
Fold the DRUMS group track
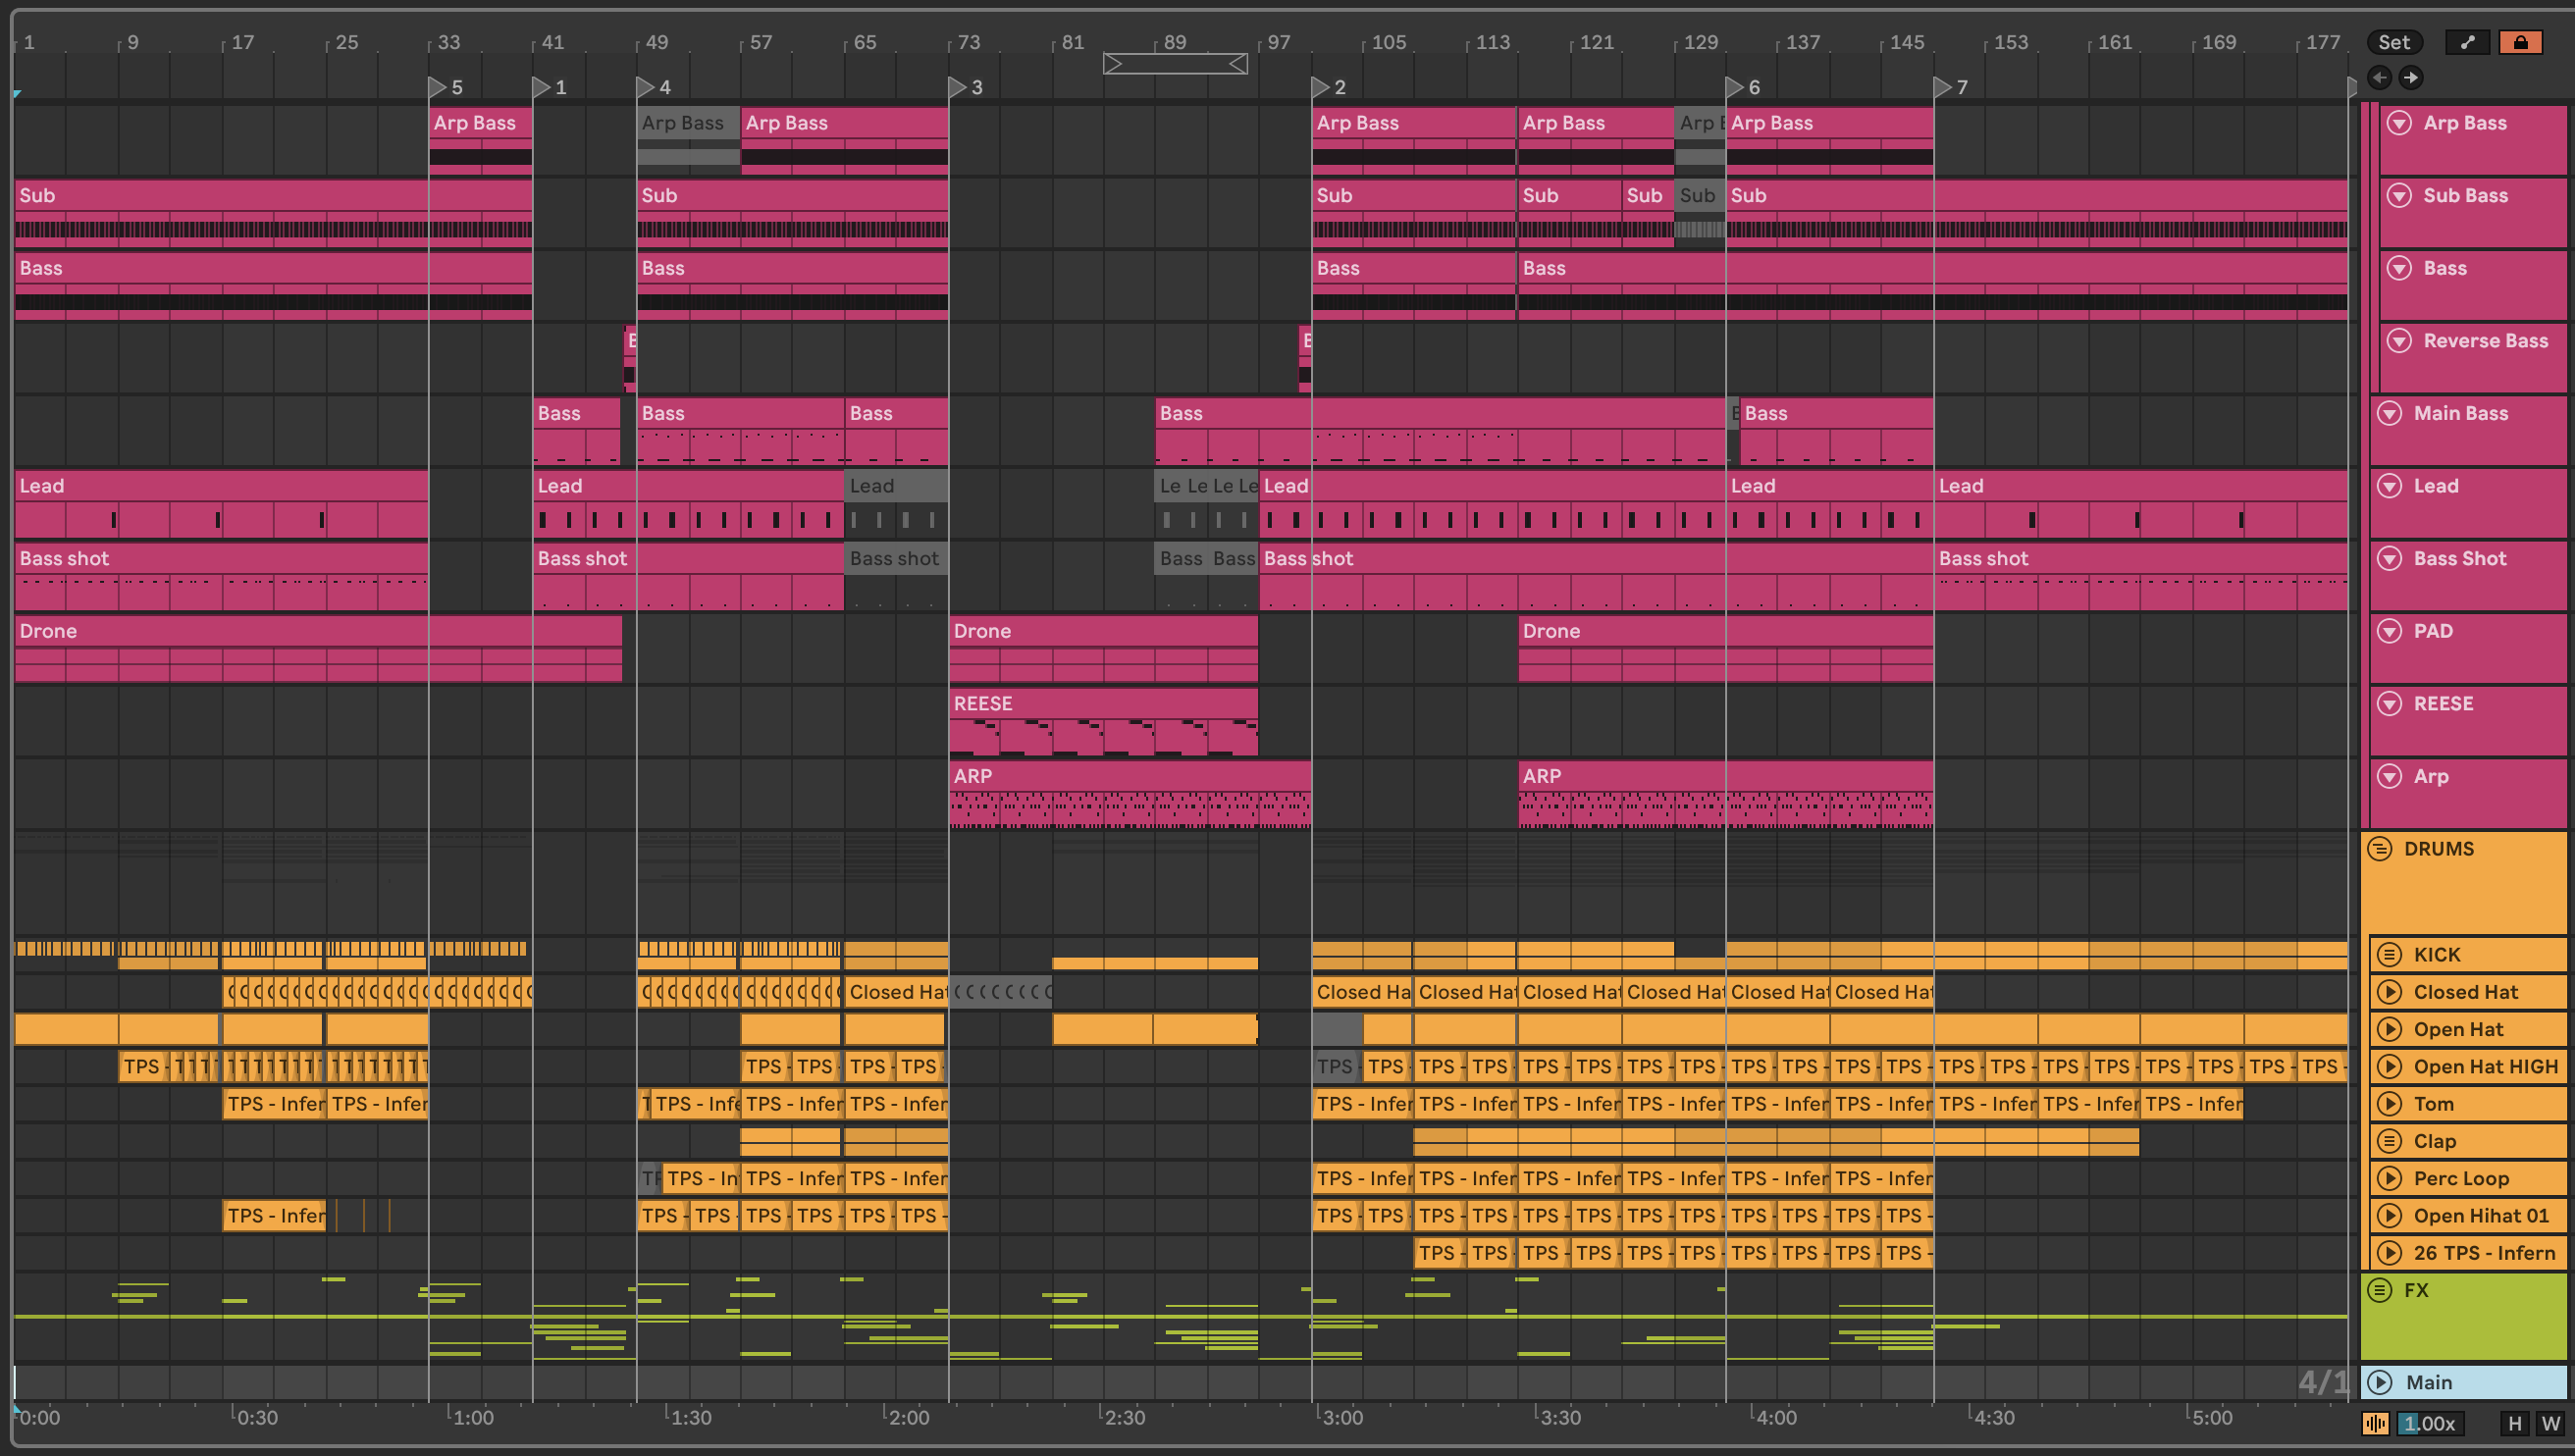[2380, 849]
